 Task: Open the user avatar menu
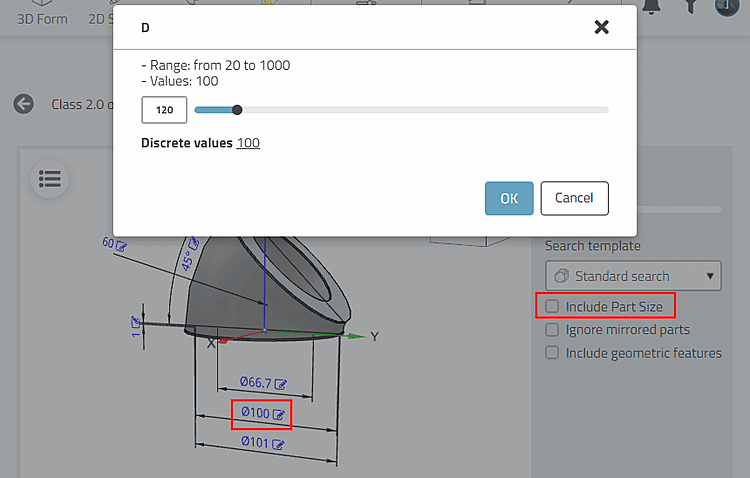point(727,7)
